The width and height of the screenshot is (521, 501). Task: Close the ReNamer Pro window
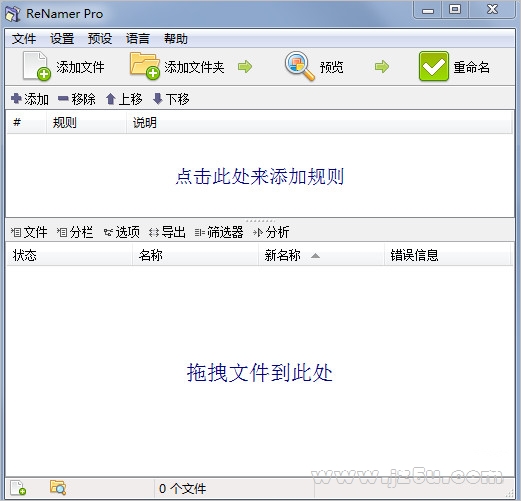point(492,9)
